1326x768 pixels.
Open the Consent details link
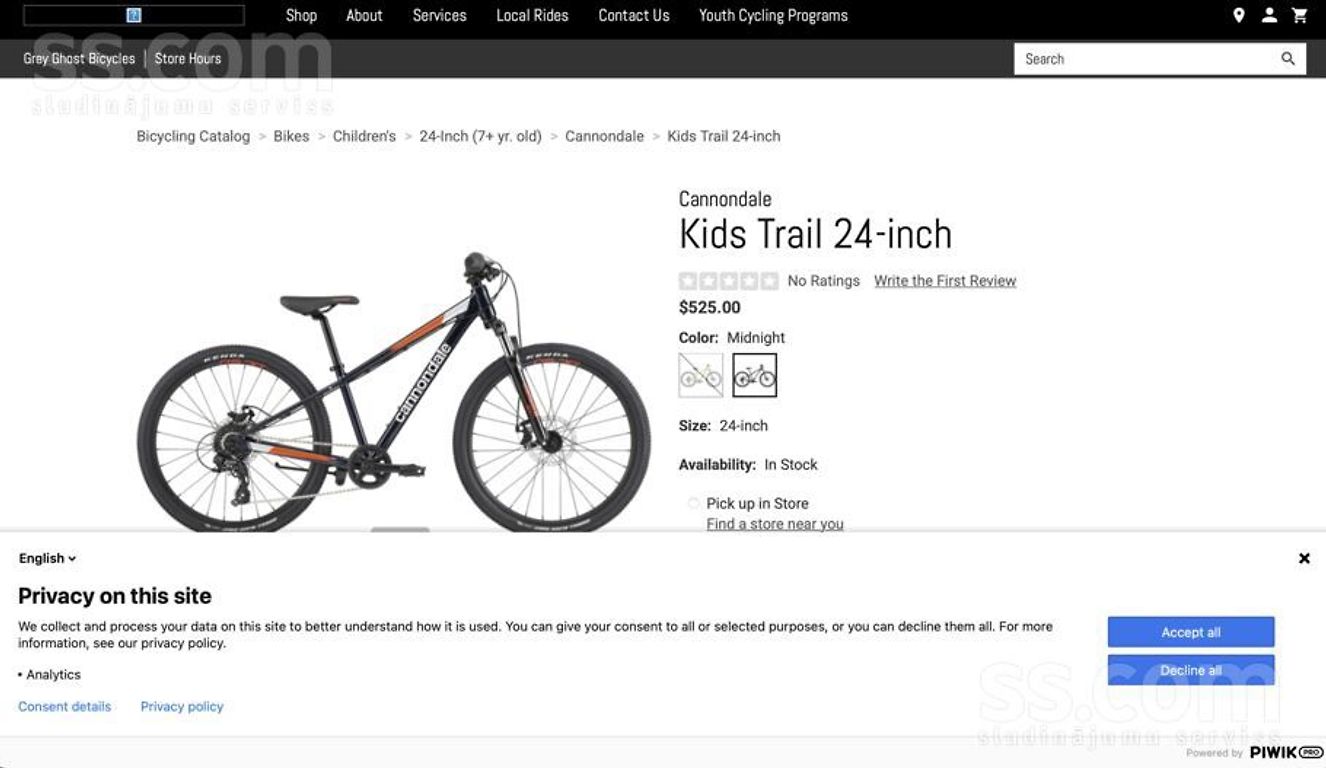pyautogui.click(x=65, y=706)
